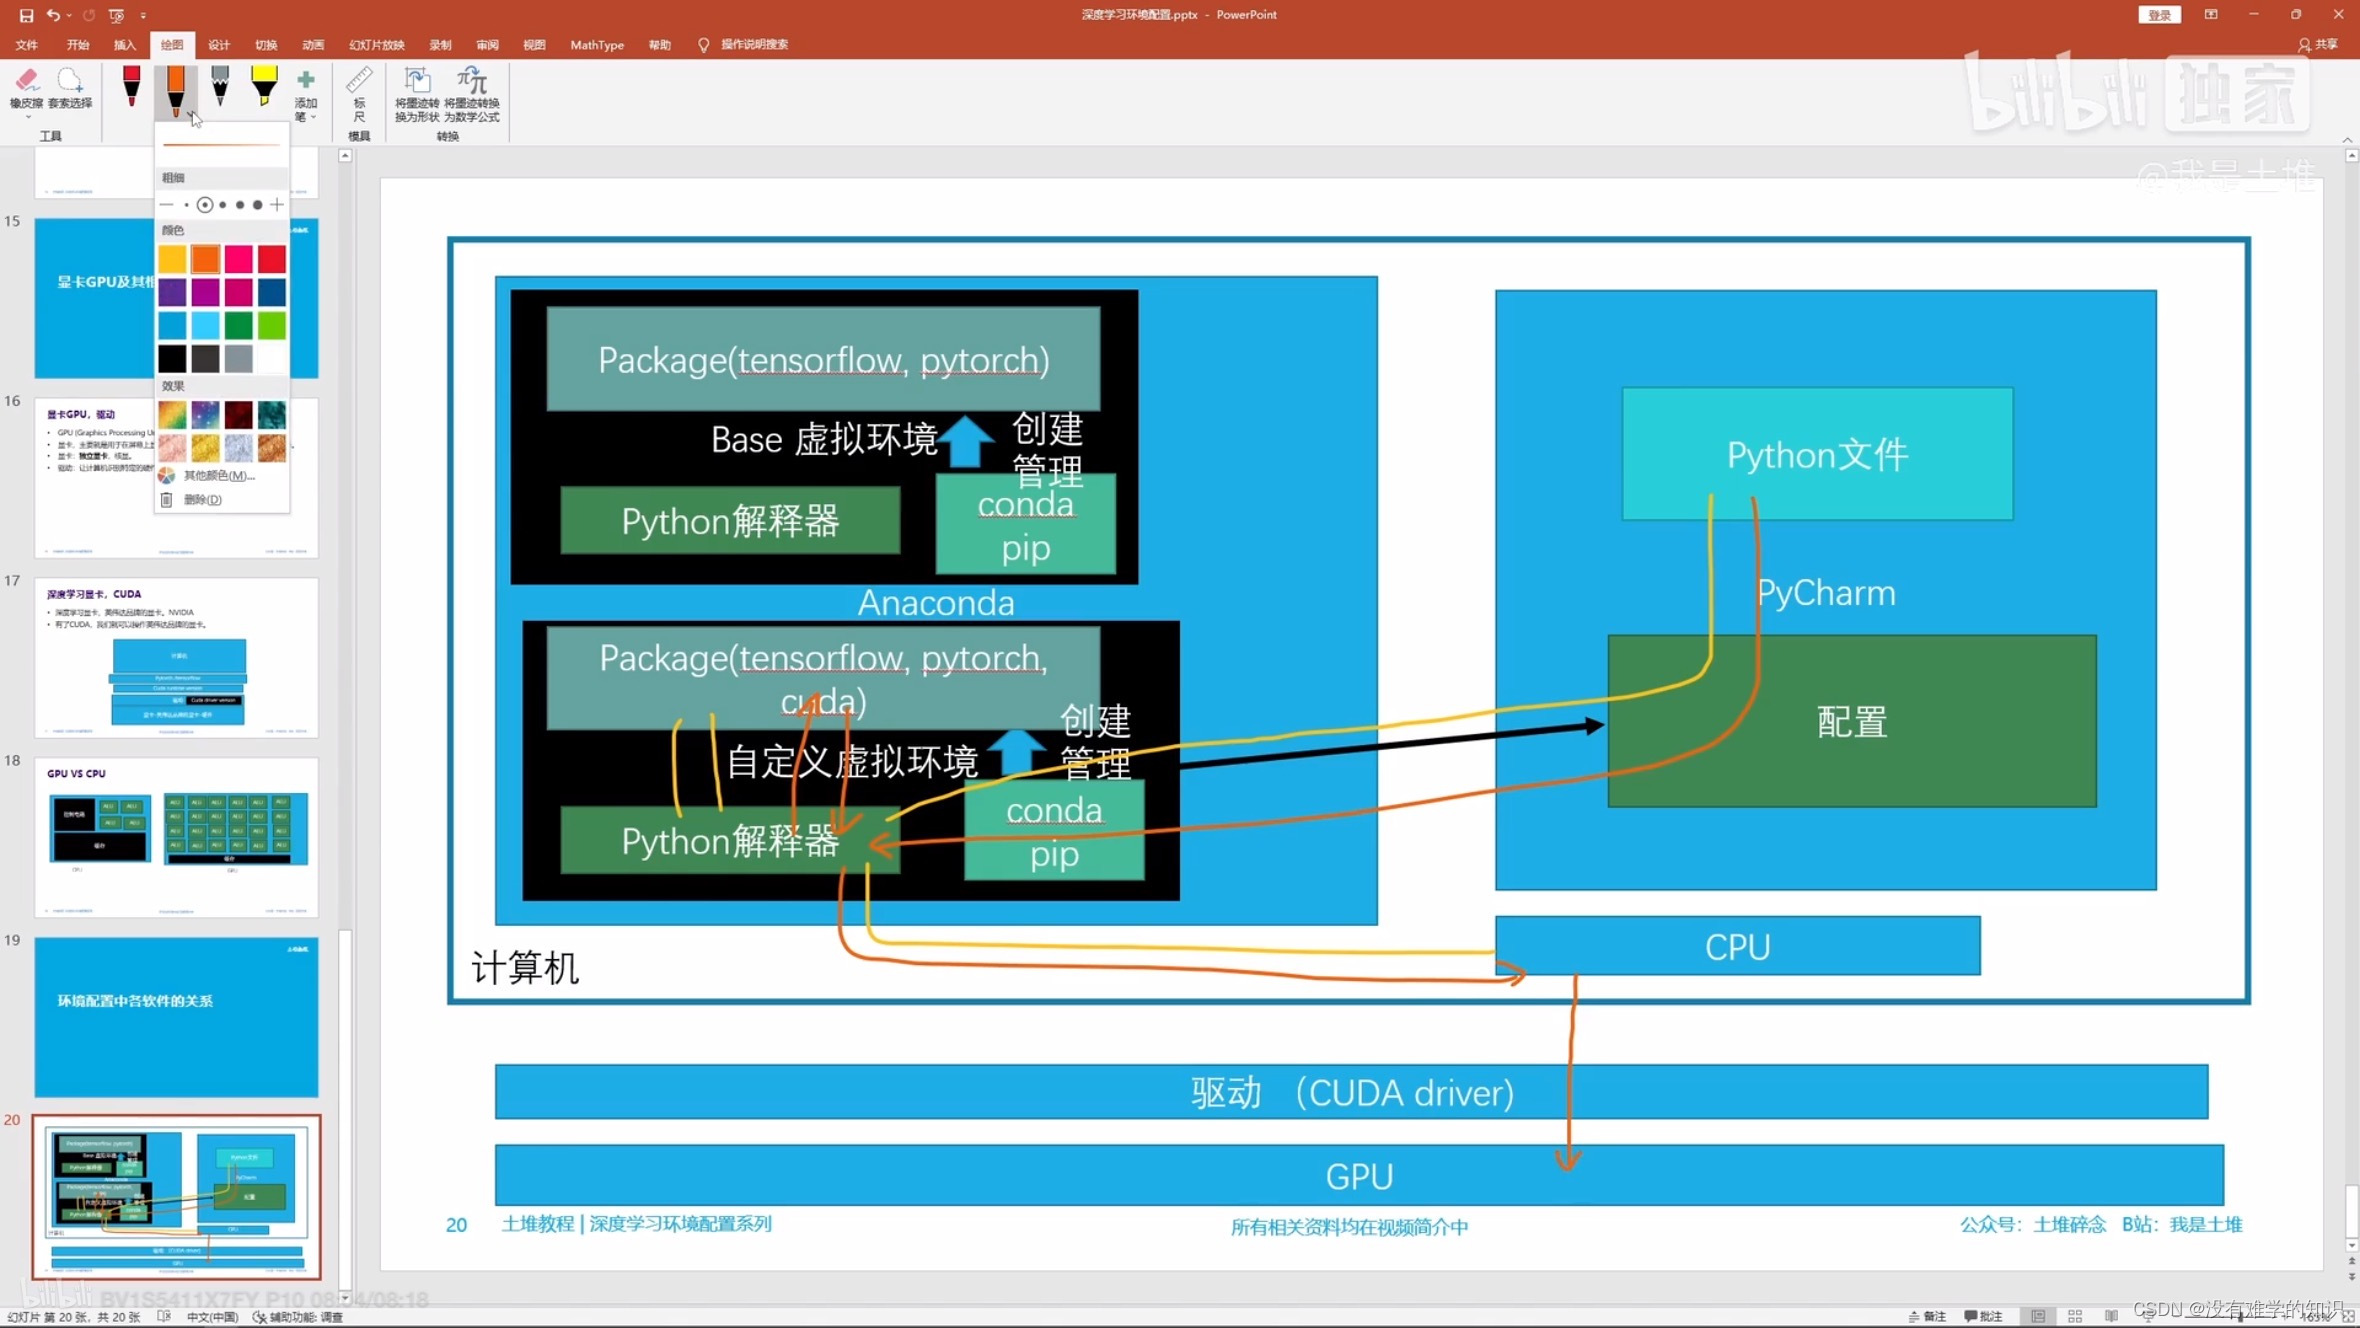Increase pen thickness with the plus icon
2360x1328 pixels.
point(277,204)
